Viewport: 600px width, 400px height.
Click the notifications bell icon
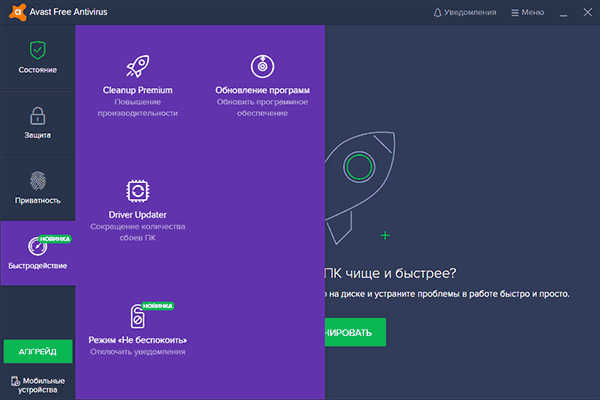click(437, 13)
